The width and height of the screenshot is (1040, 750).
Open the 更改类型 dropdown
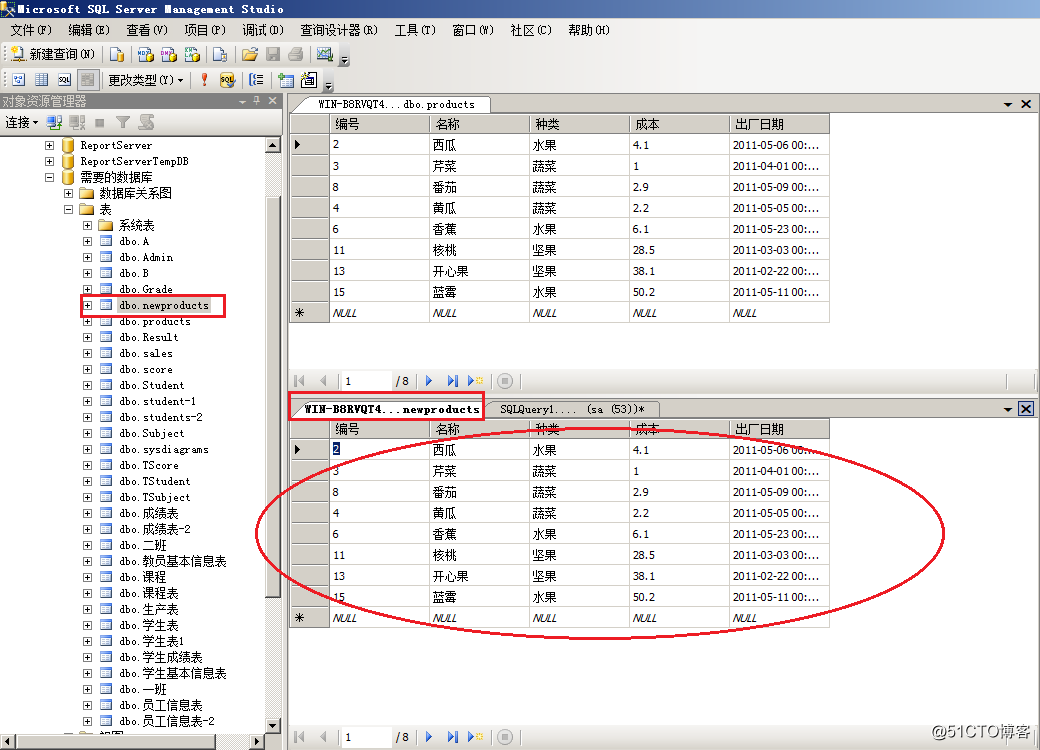coord(145,80)
